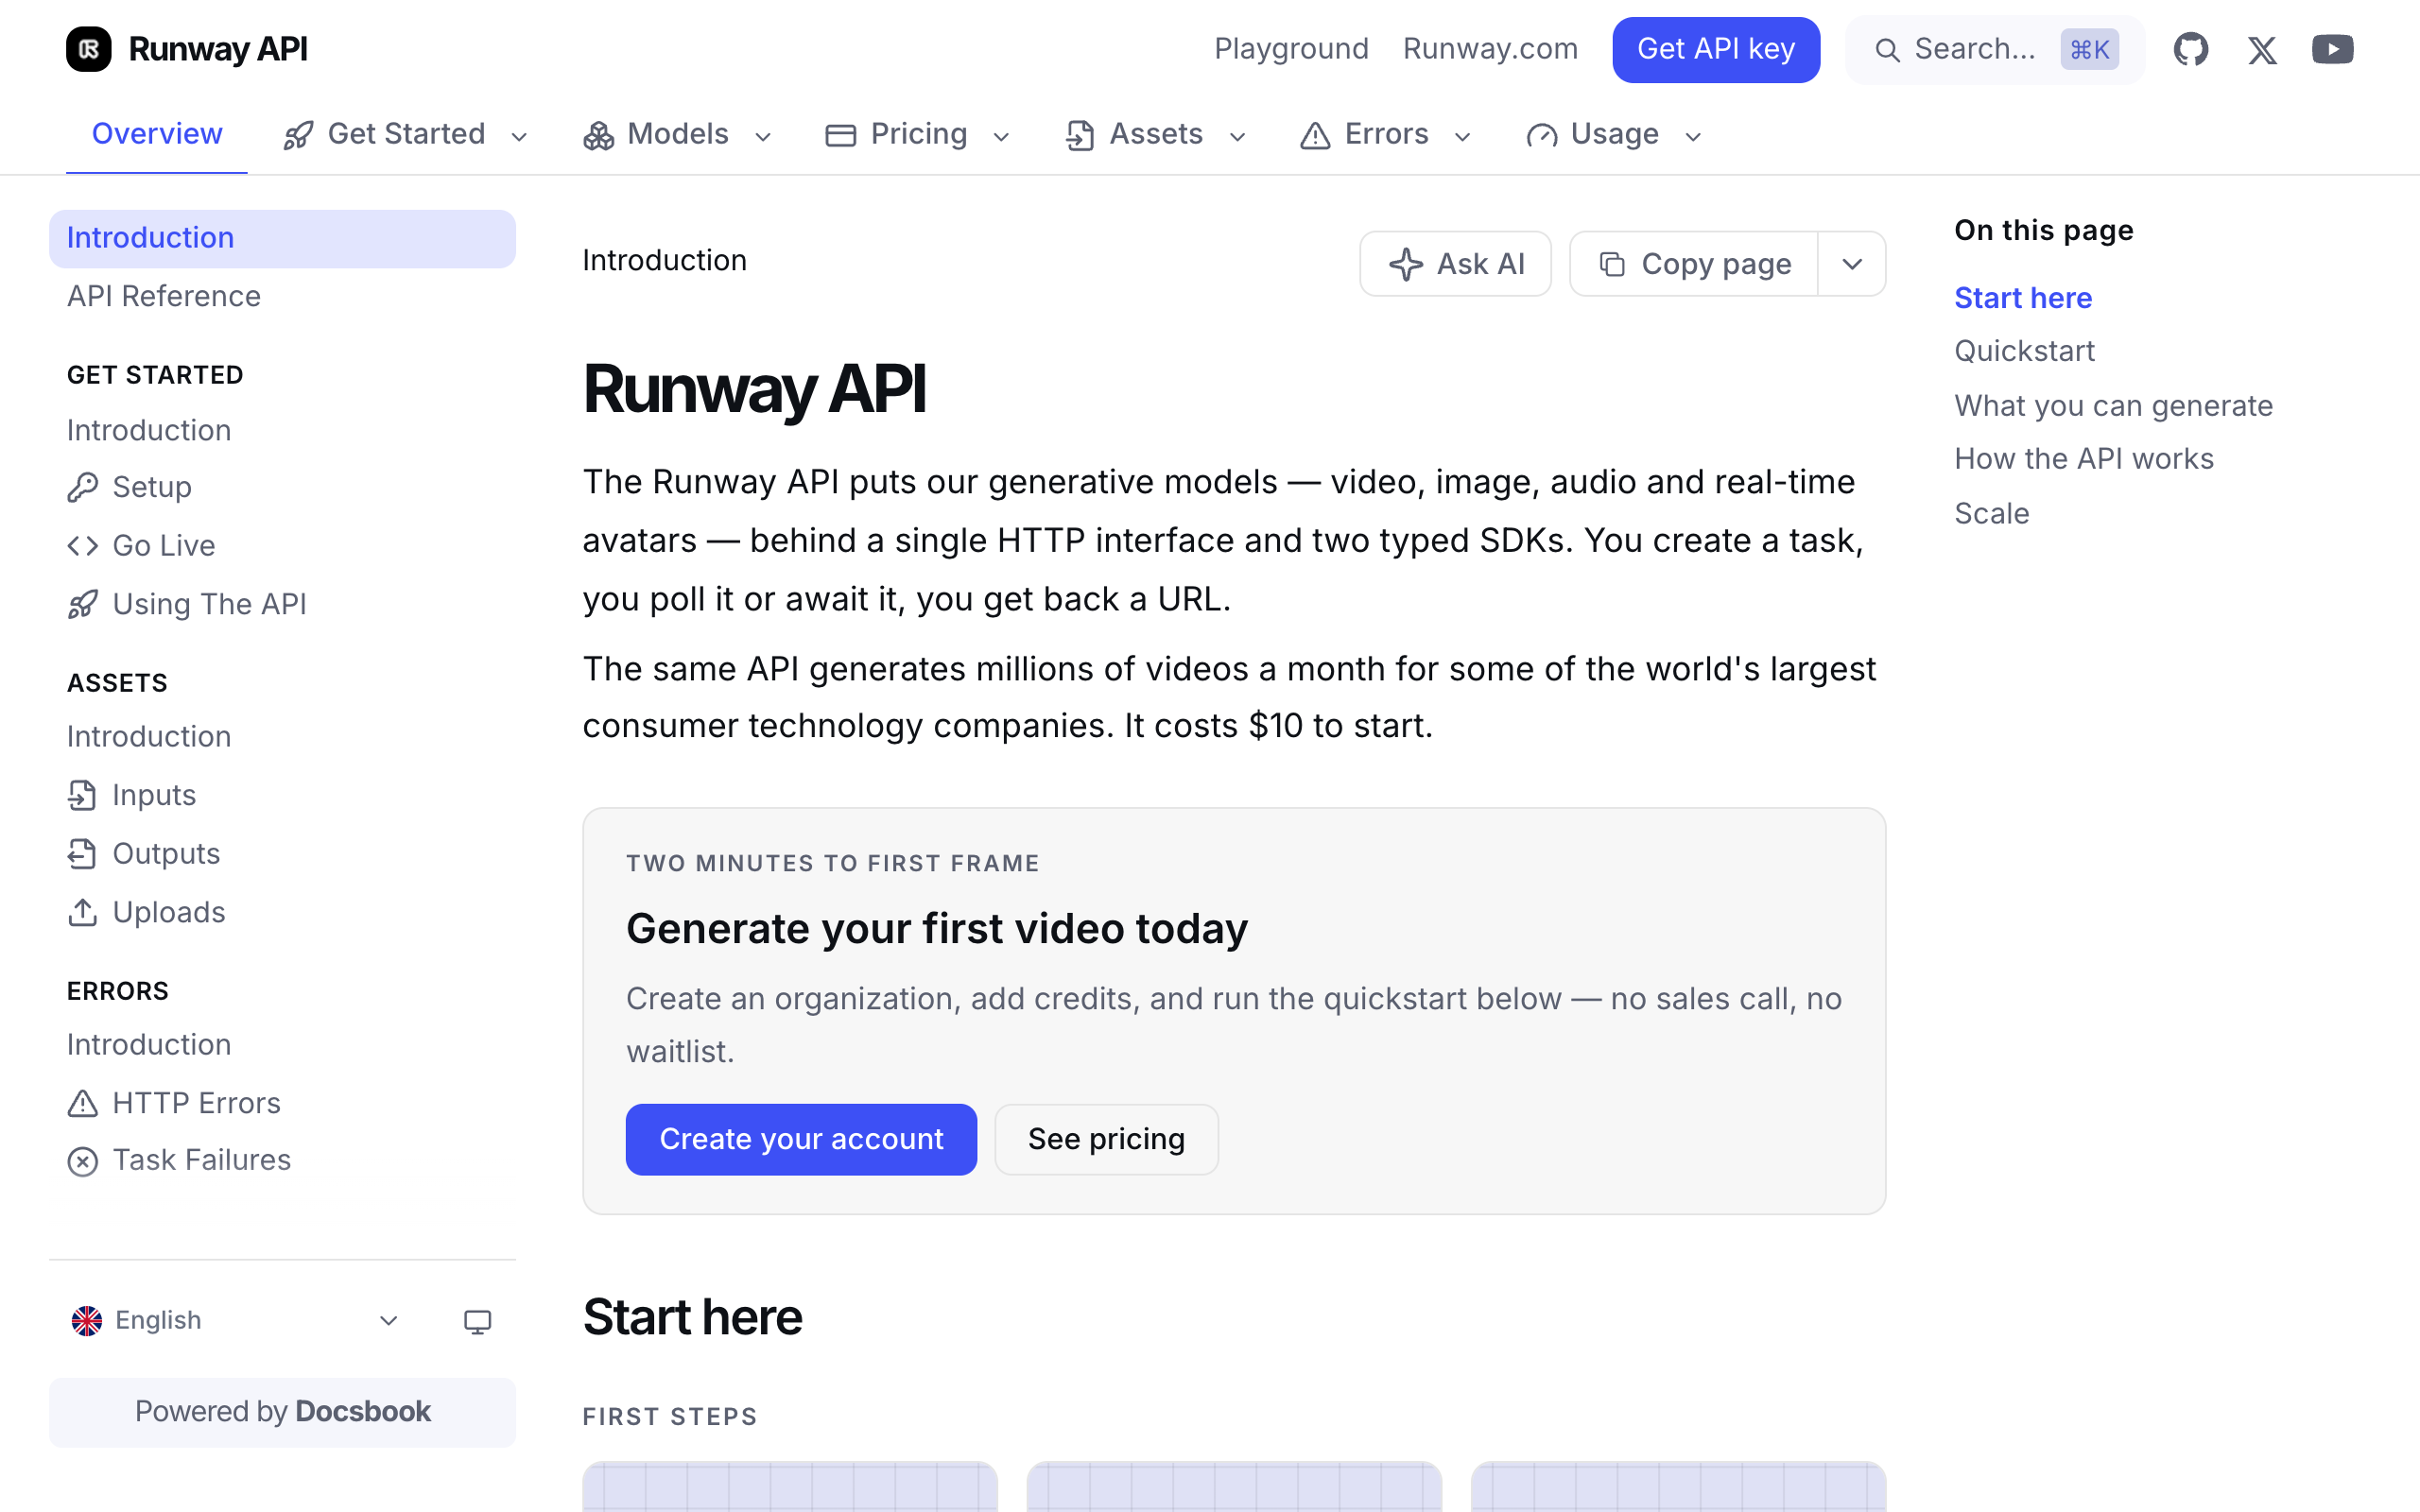Open the Models menu label

click(678, 134)
